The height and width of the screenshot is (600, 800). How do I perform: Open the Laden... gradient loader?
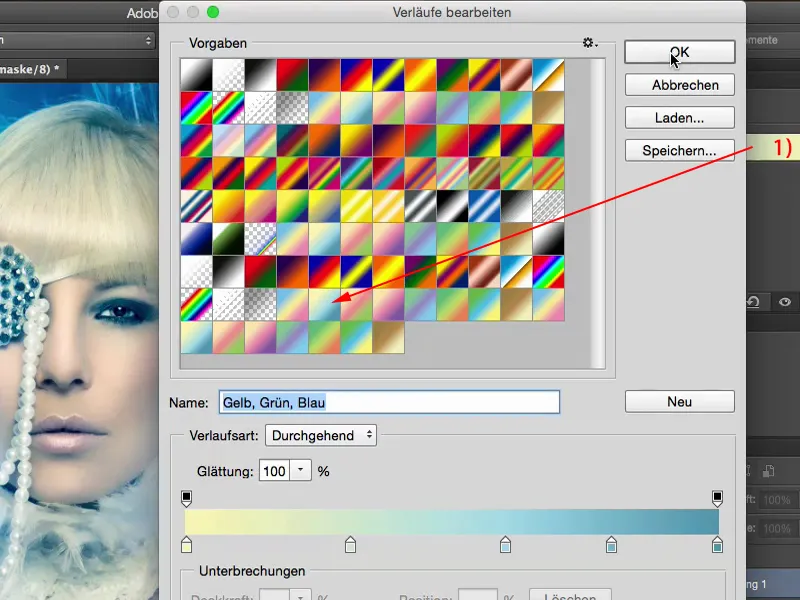pos(680,118)
